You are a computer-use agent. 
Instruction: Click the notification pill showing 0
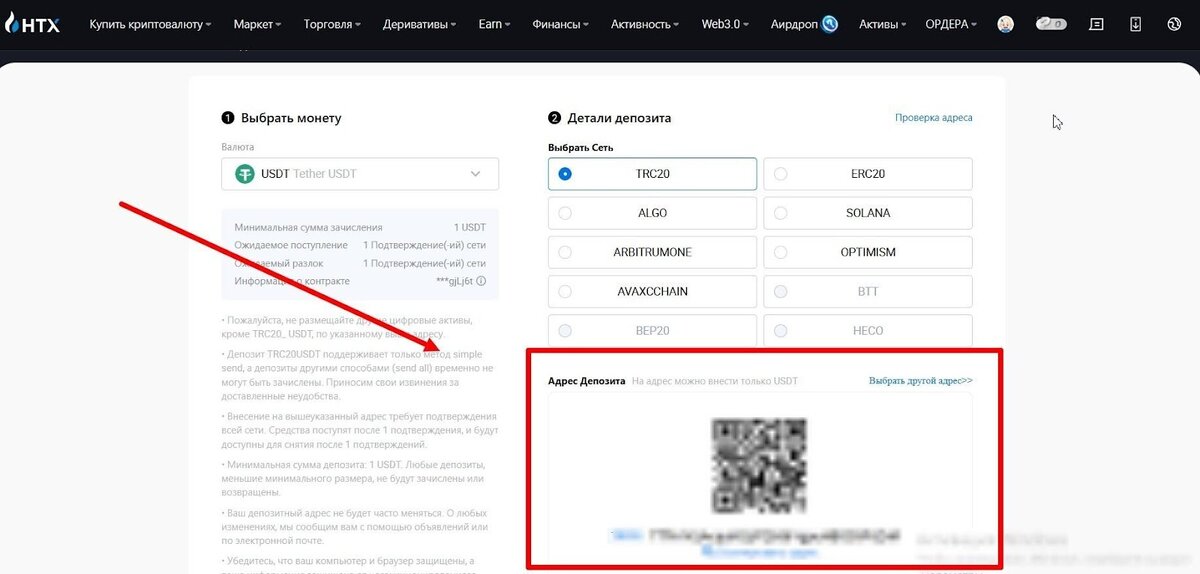[x=1050, y=24]
